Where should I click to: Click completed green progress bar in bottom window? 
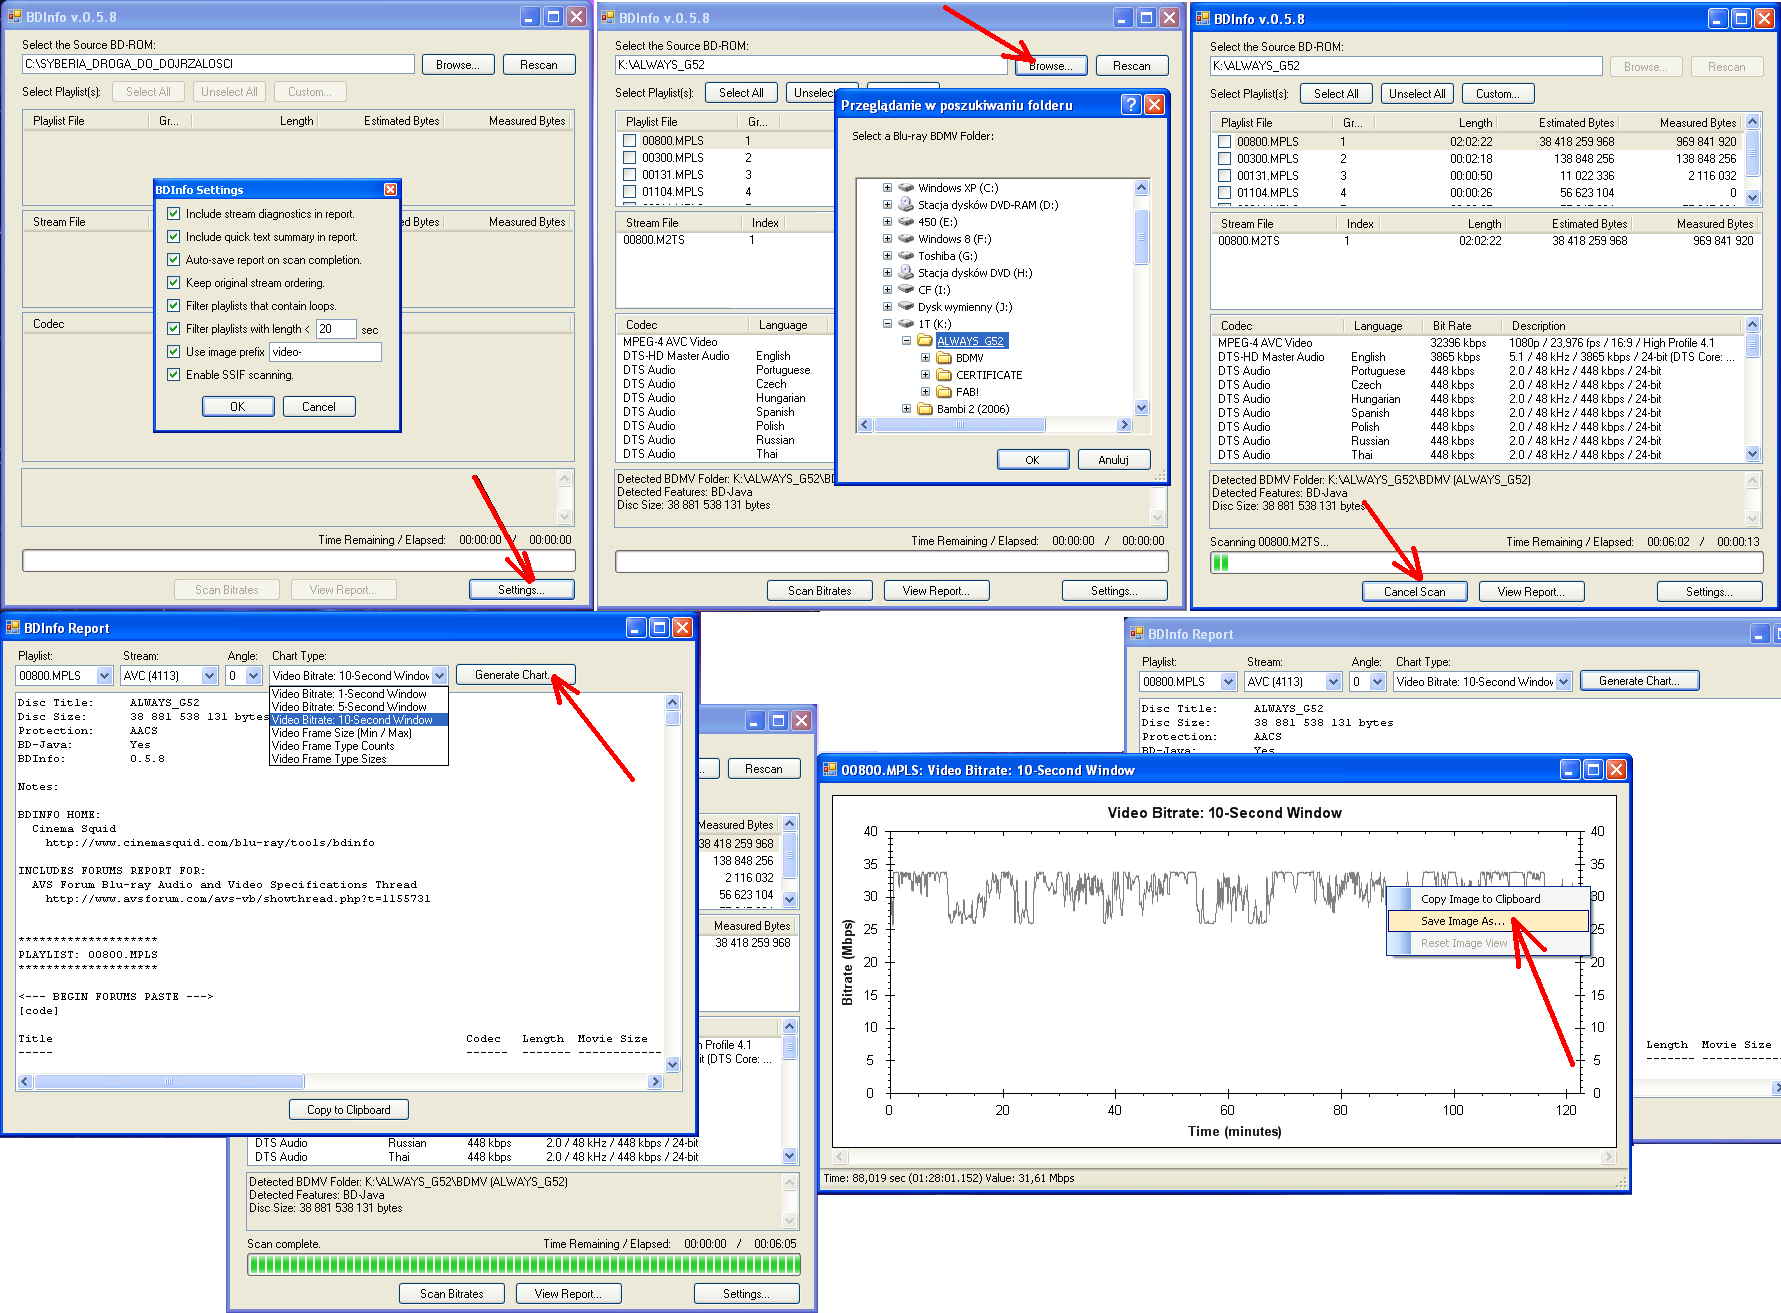pos(524,1264)
